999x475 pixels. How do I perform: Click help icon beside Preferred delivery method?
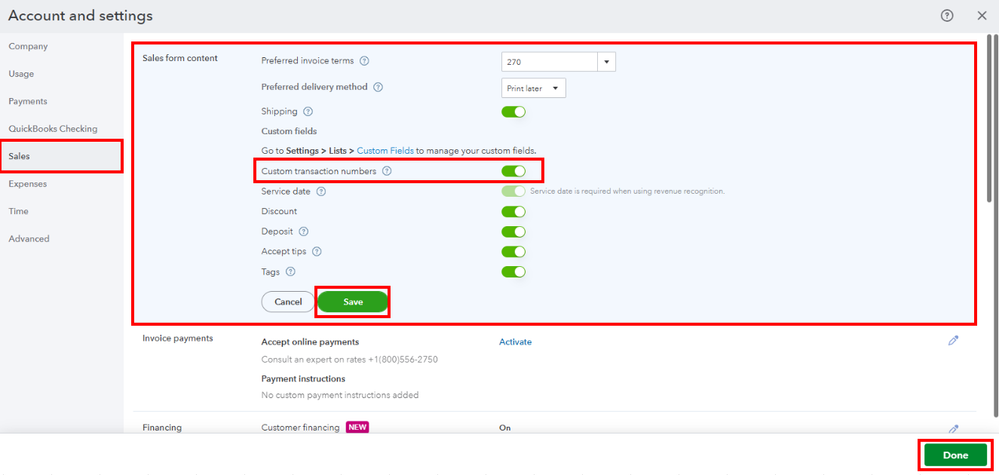click(378, 87)
